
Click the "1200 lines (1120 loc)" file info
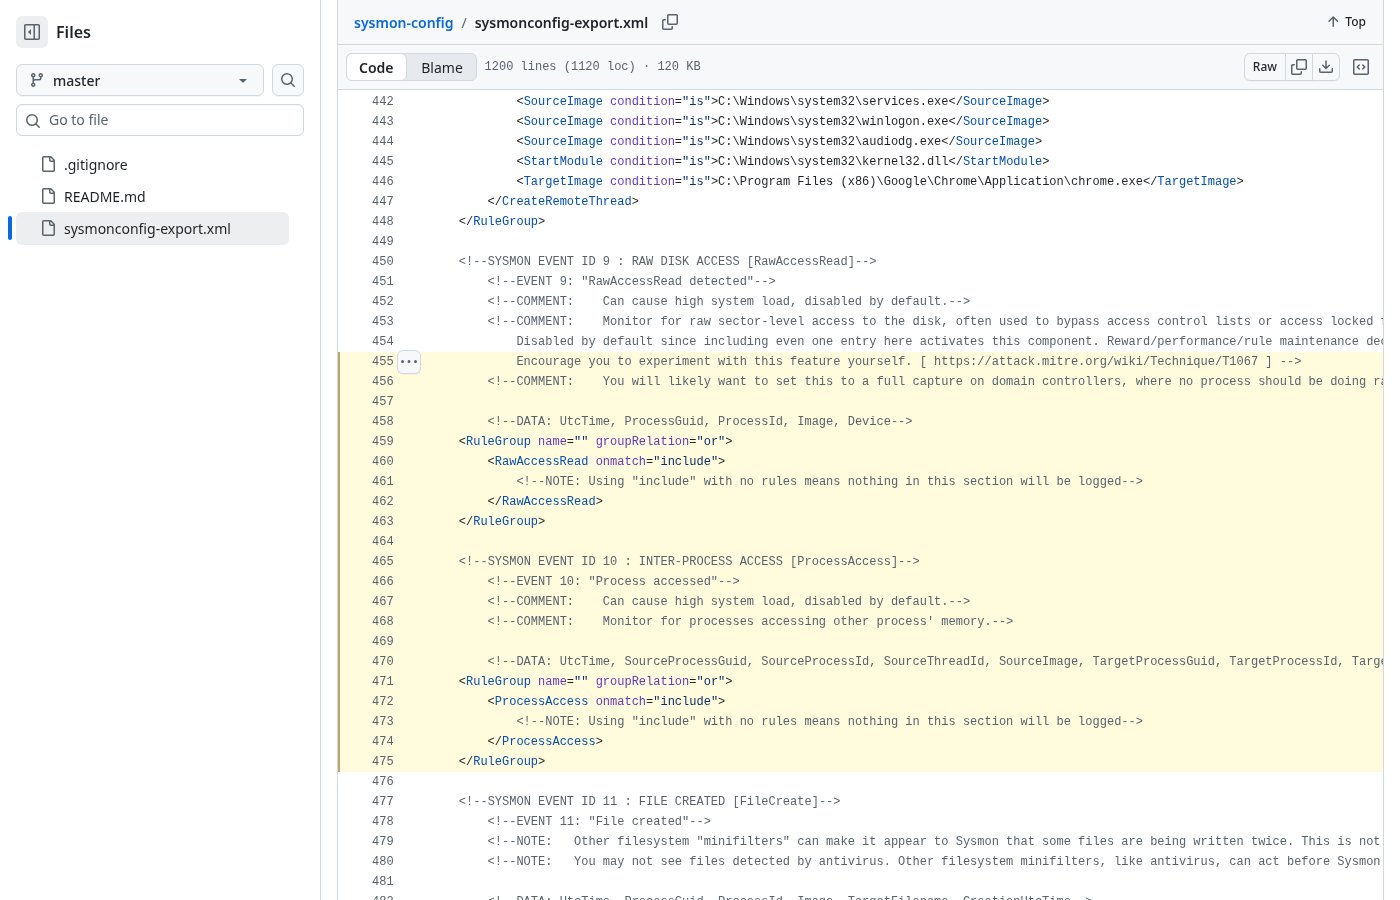click(x=592, y=67)
